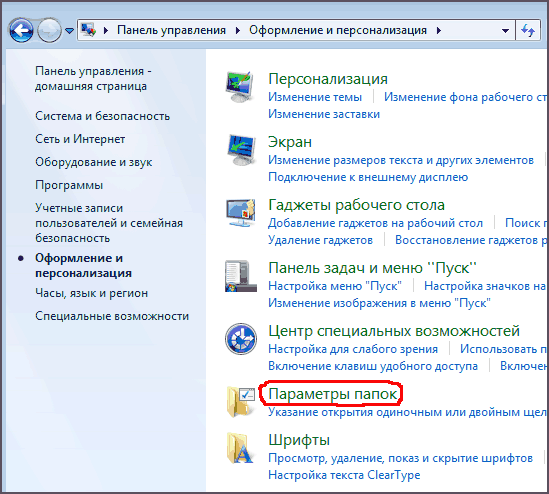
Task: Click 'Удаление гаджетов' link
Action: pyautogui.click(x=320, y=240)
